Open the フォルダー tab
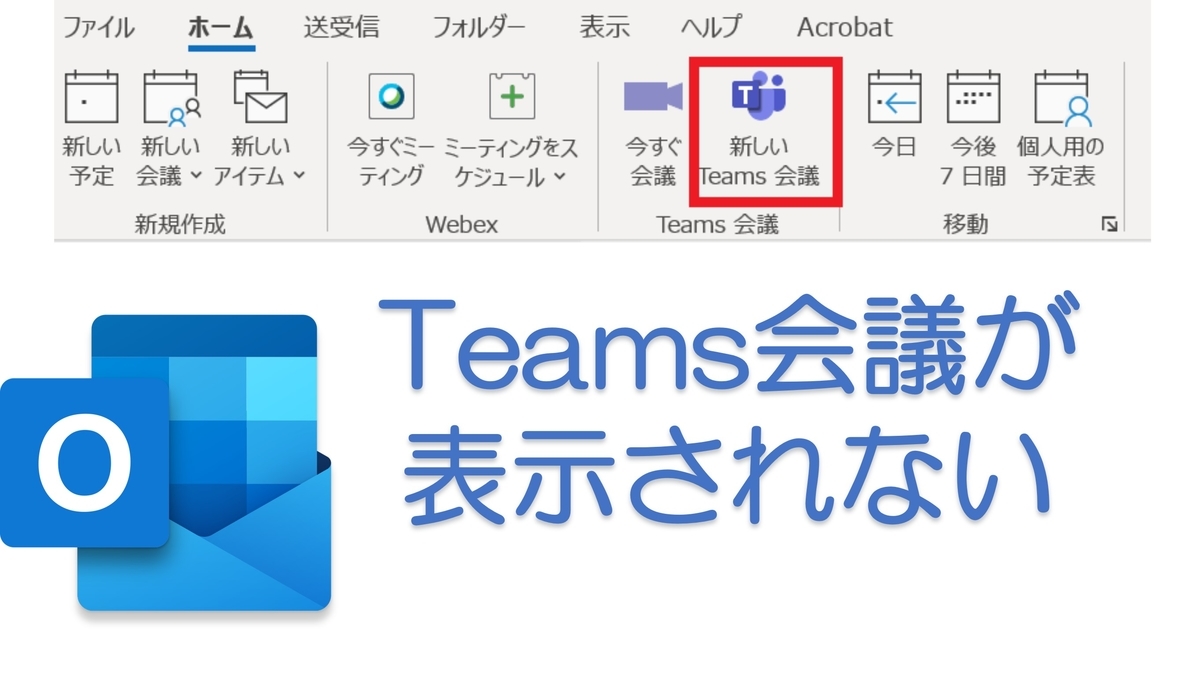 point(479,27)
